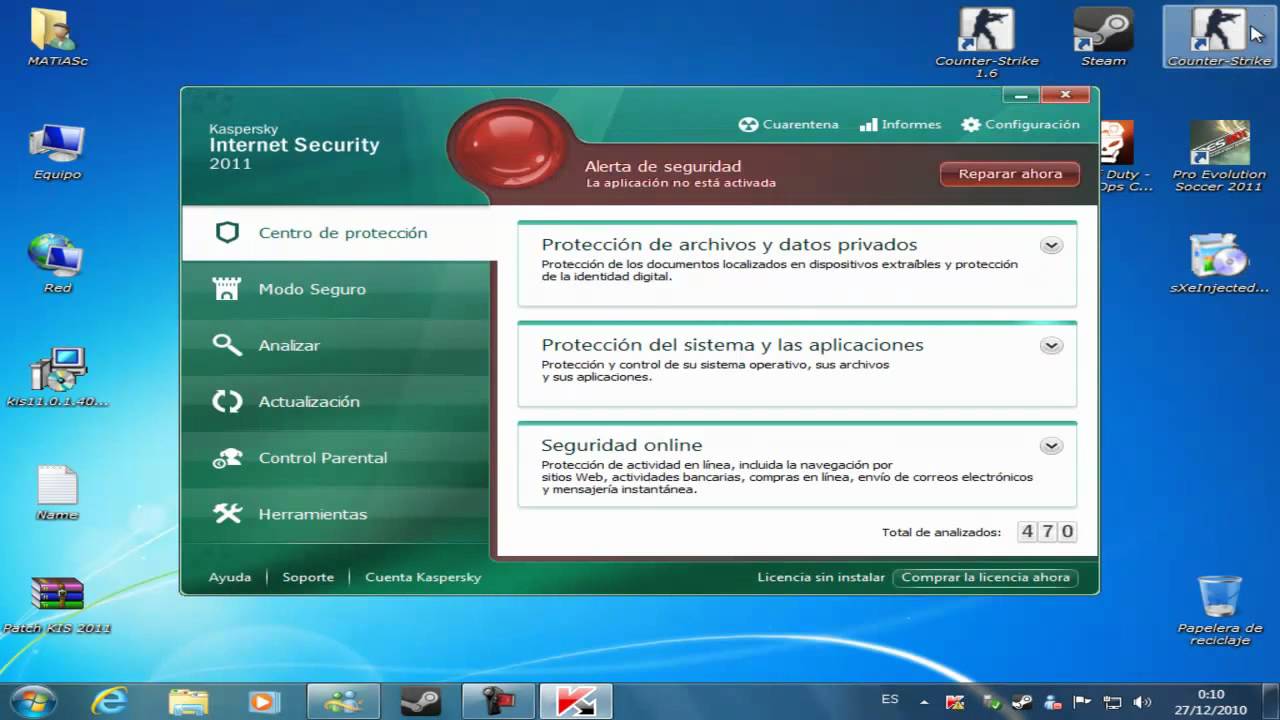
Task: Open the Analizar section
Action: 335,345
